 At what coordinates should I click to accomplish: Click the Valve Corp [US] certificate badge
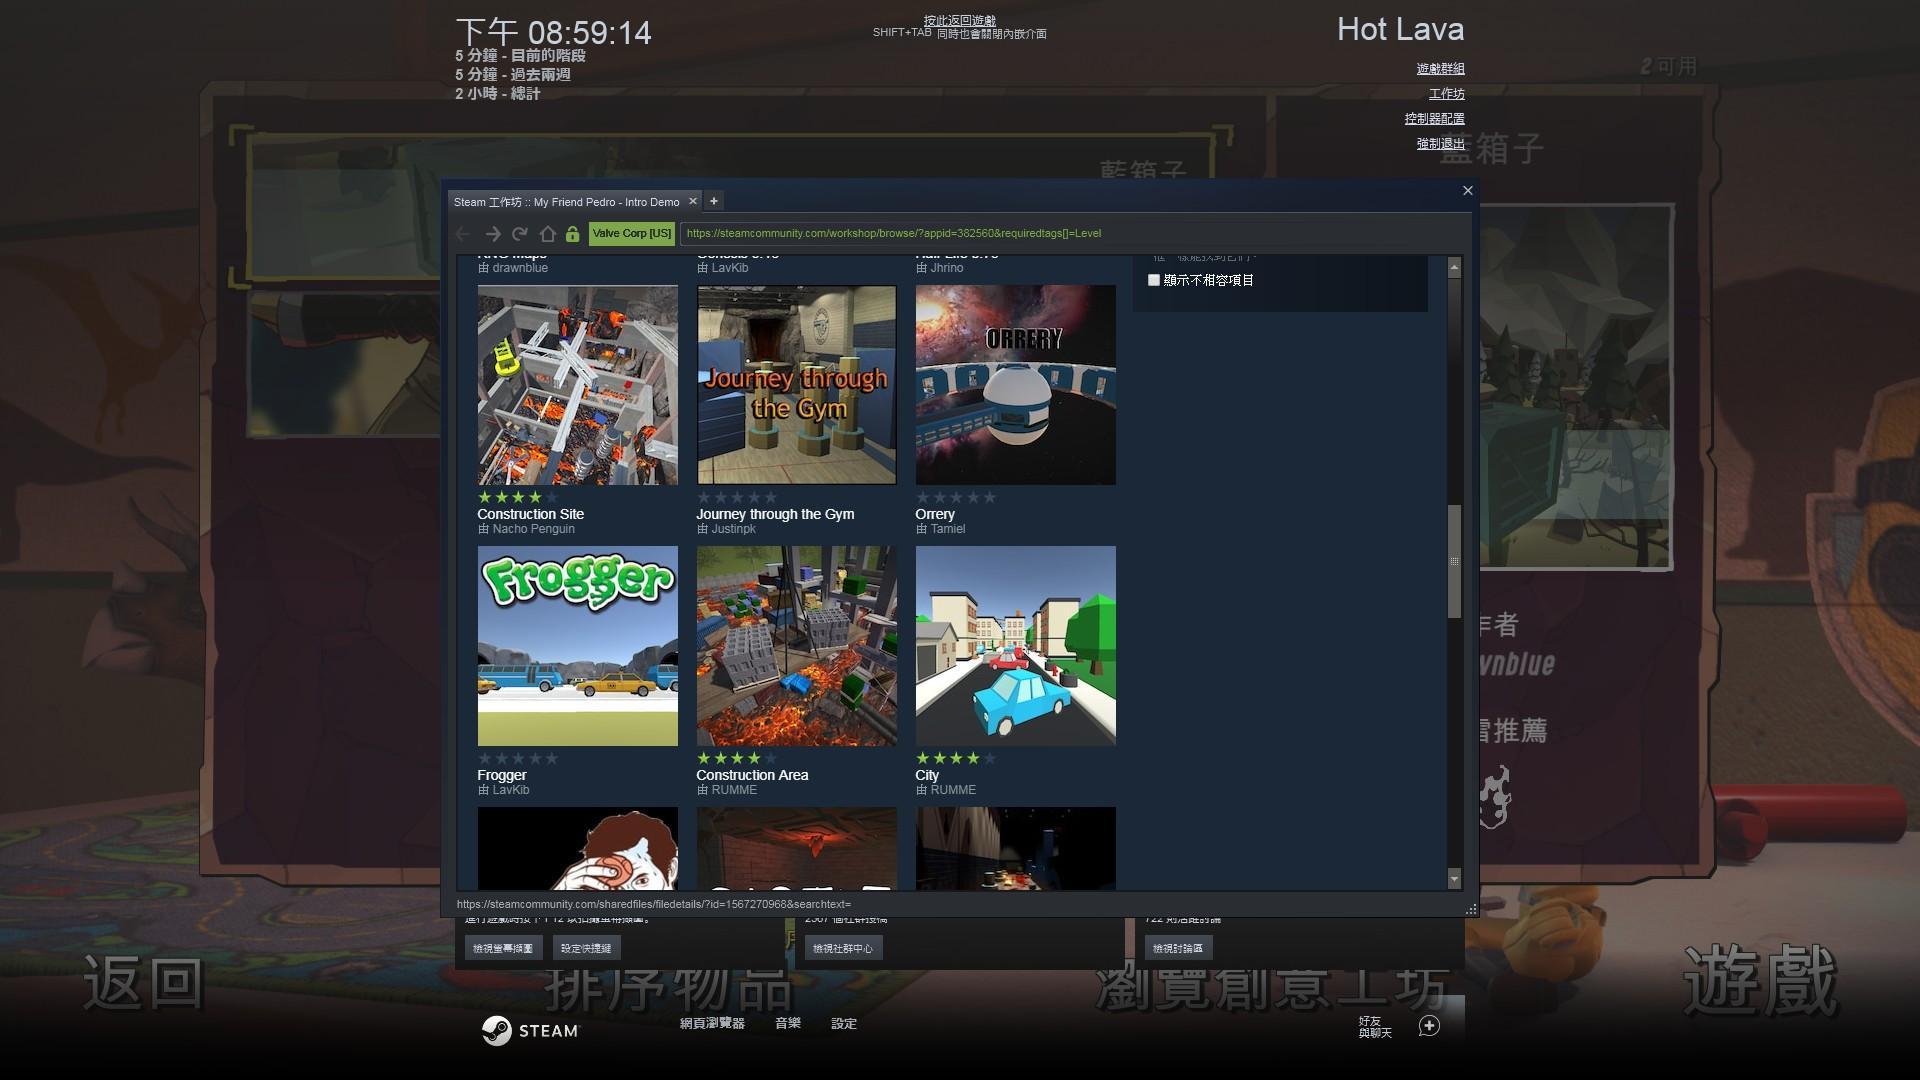[x=632, y=234]
